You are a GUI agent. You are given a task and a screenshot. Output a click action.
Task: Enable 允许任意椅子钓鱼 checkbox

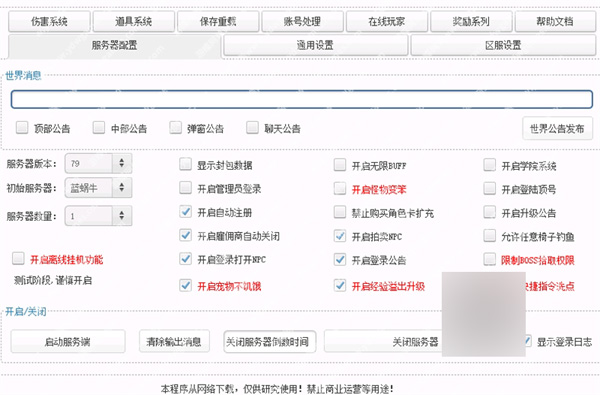tap(490, 236)
